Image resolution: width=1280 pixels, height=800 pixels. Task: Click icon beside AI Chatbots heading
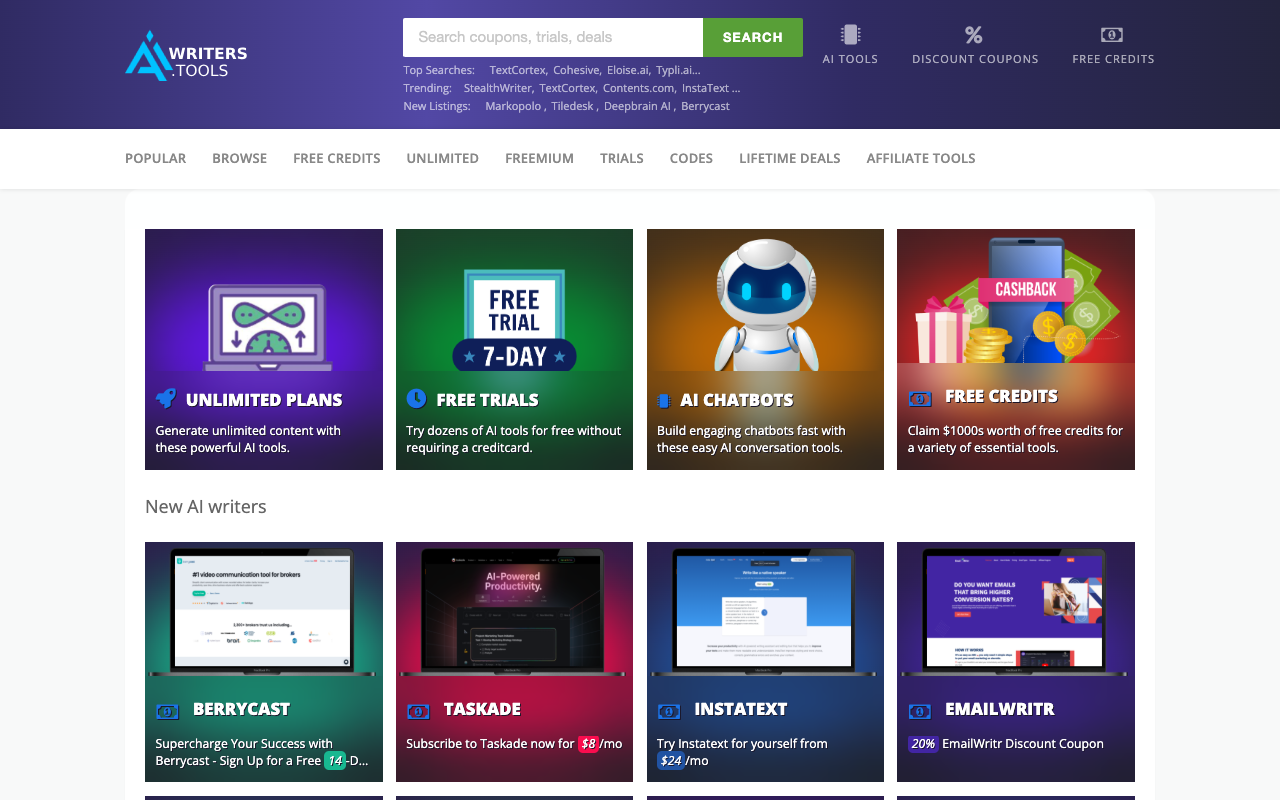coord(663,400)
